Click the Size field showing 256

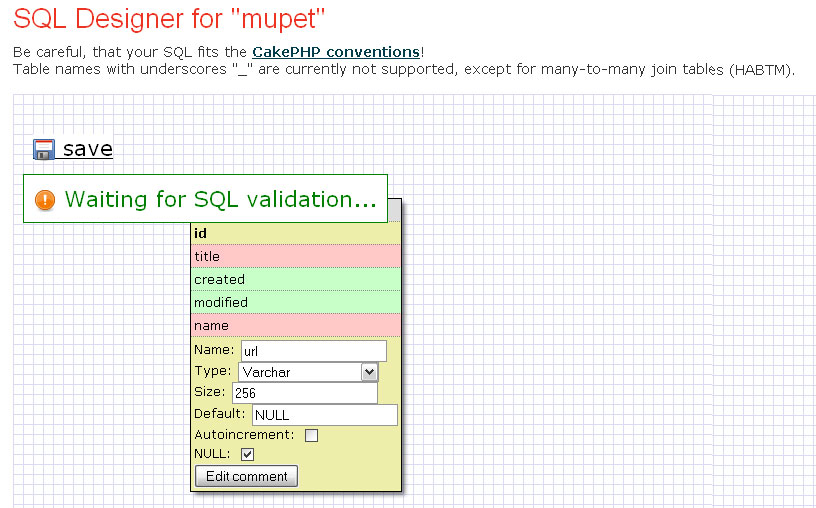pyautogui.click(x=304, y=393)
